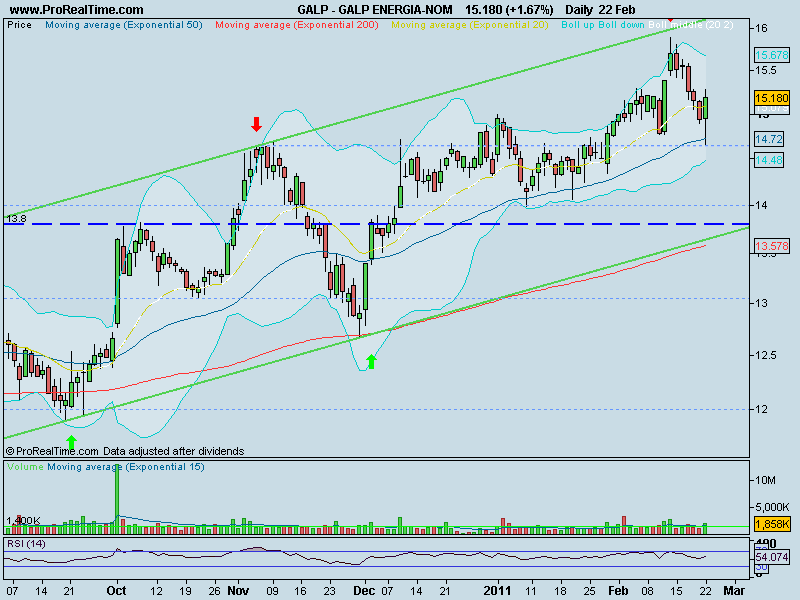
Task: Click the 5,000K volume axis label
Action: click(772, 507)
